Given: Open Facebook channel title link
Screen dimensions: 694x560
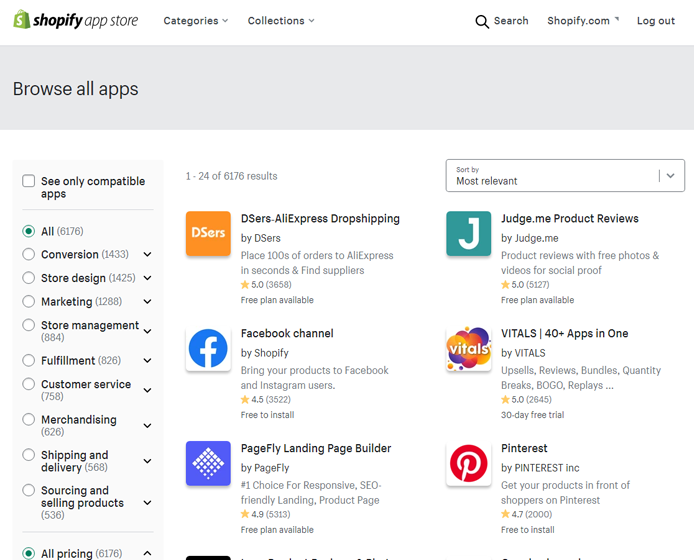Looking at the screenshot, I should [287, 333].
